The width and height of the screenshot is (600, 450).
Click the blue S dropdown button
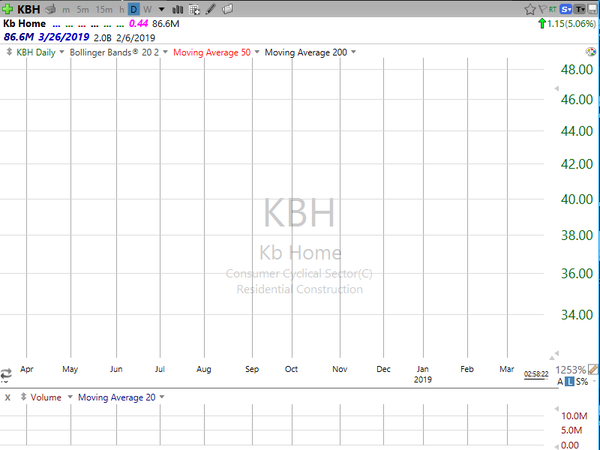(566, 9)
